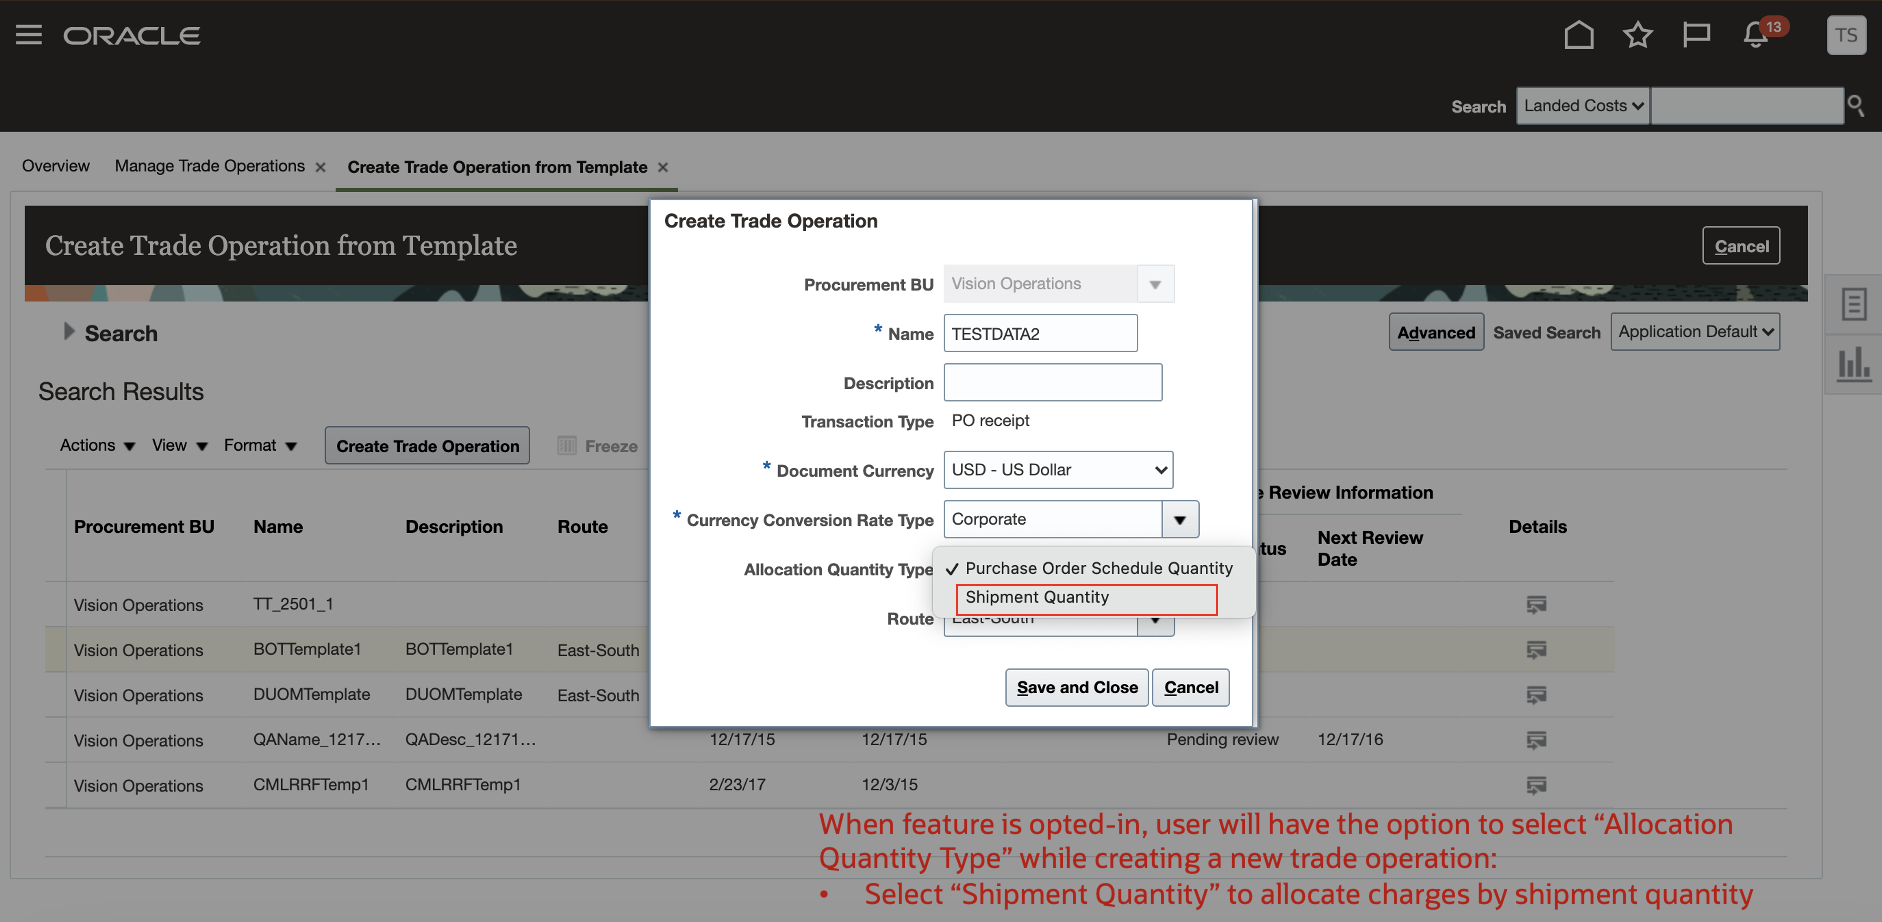Select the BOTTemplate1 name cell

click(307, 649)
